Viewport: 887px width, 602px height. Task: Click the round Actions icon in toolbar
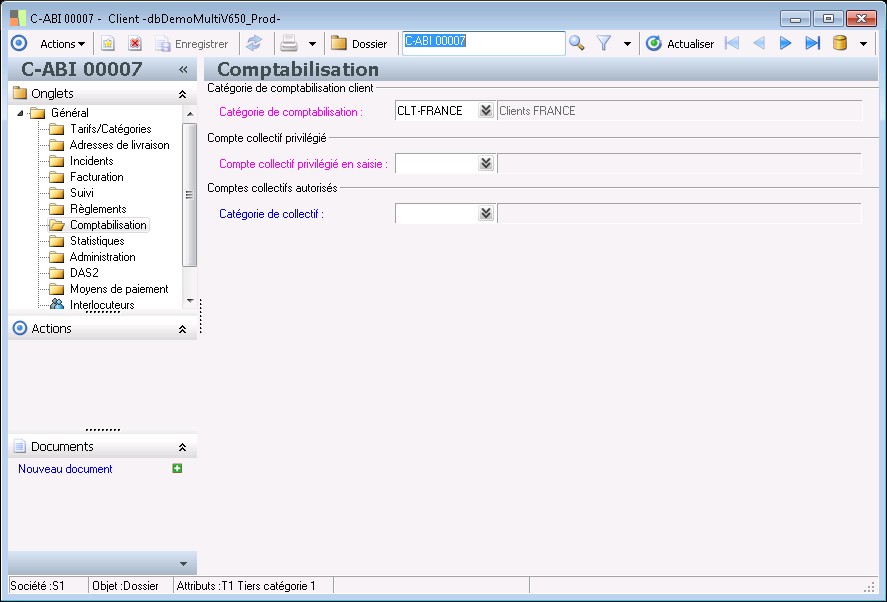click(x=19, y=44)
